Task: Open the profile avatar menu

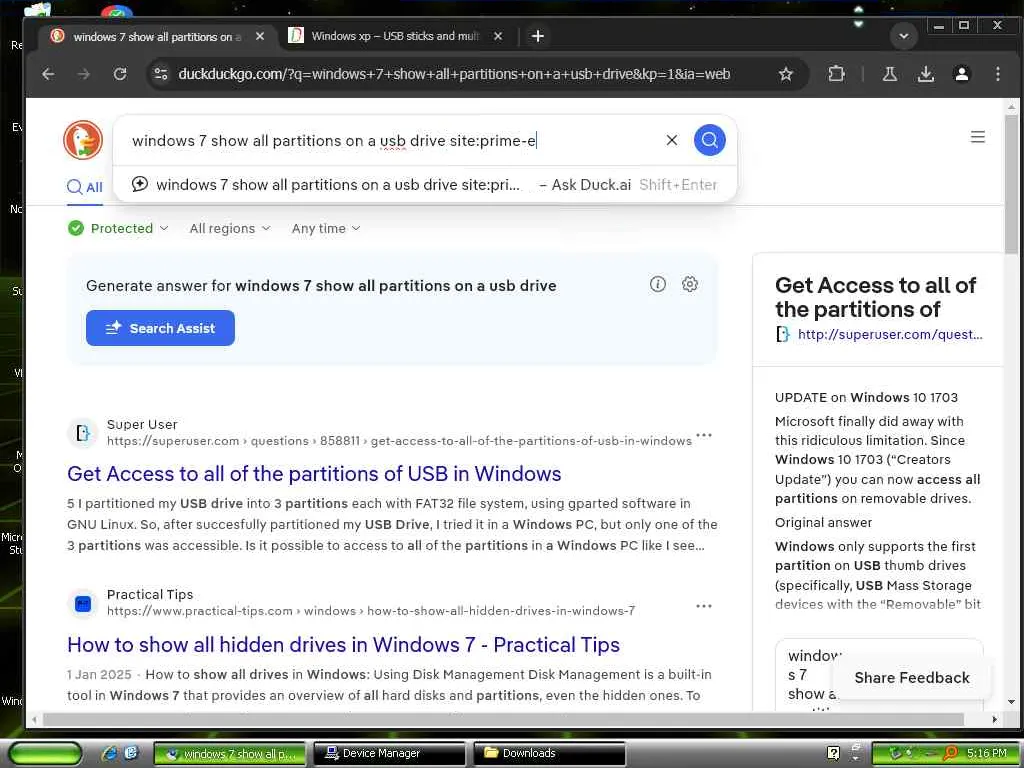Action: pyautogui.click(x=961, y=74)
